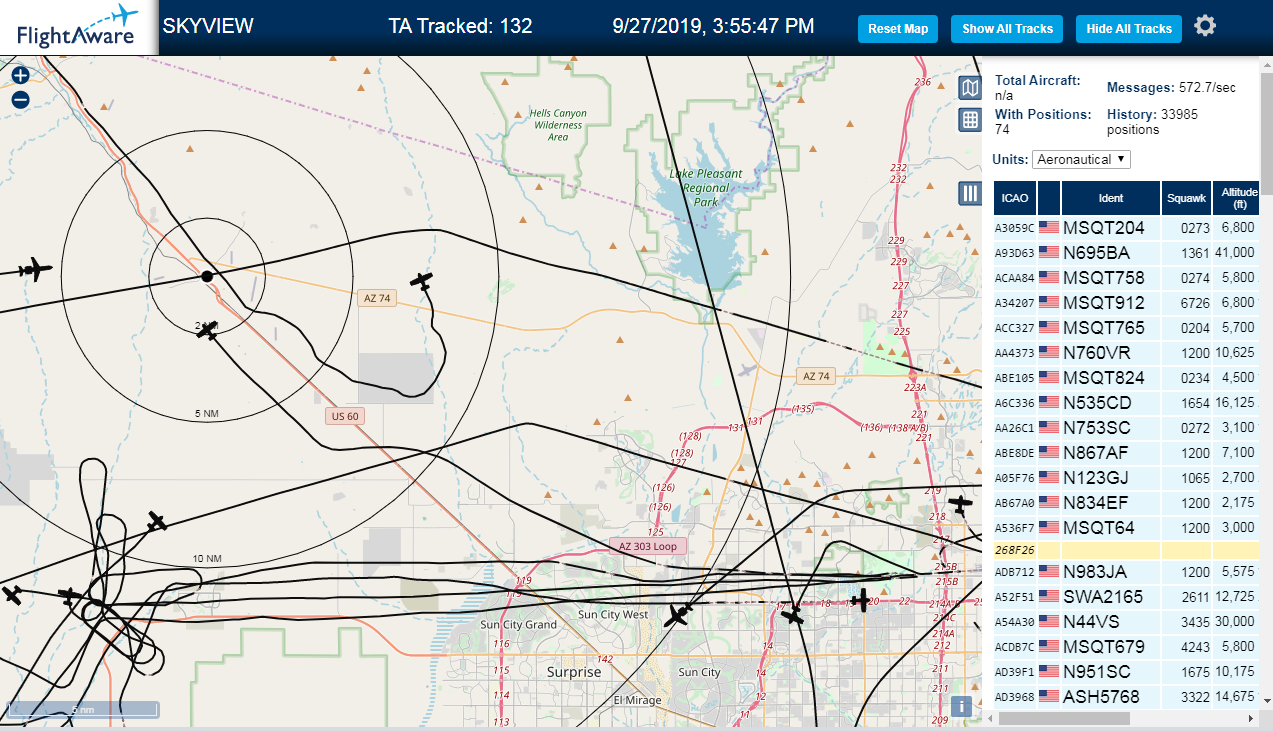The image size is (1273, 731).
Task: Select the MSQT824 aircraft row
Action: pos(1127,377)
